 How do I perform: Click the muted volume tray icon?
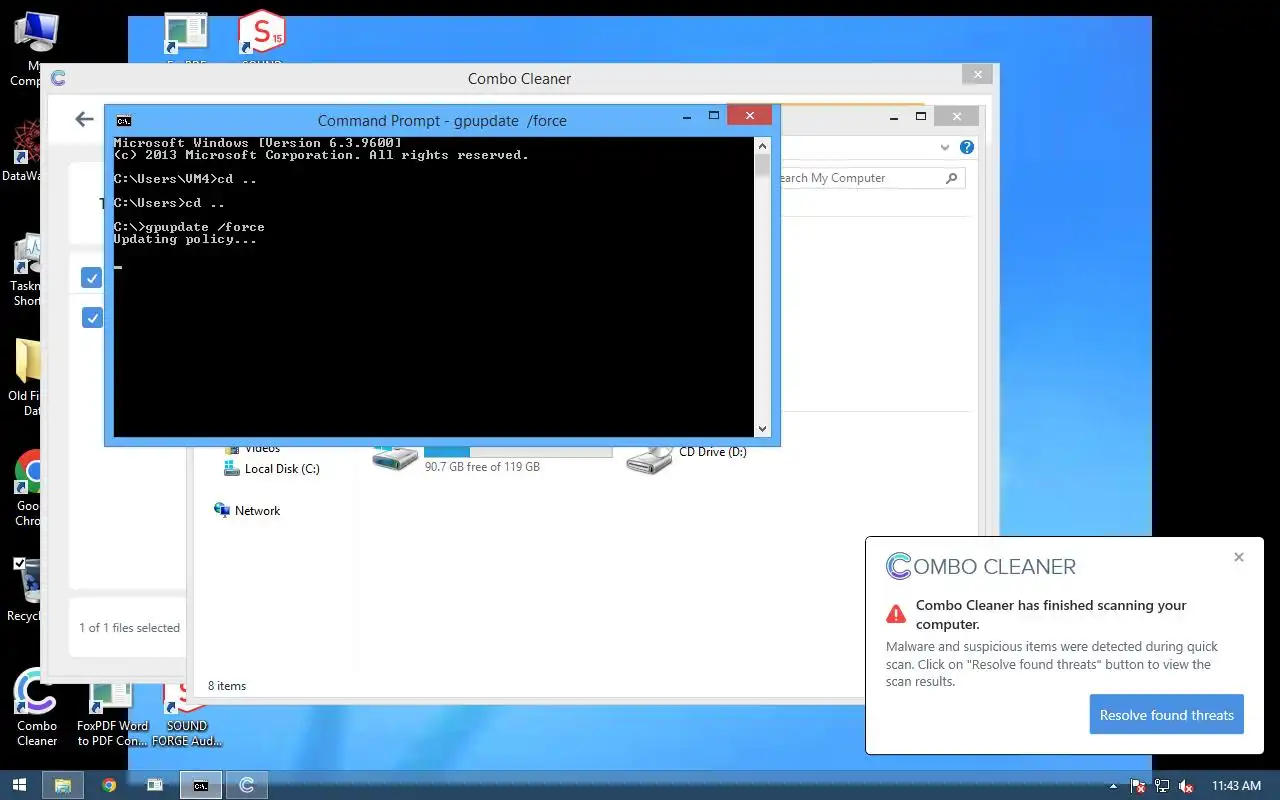point(1187,787)
